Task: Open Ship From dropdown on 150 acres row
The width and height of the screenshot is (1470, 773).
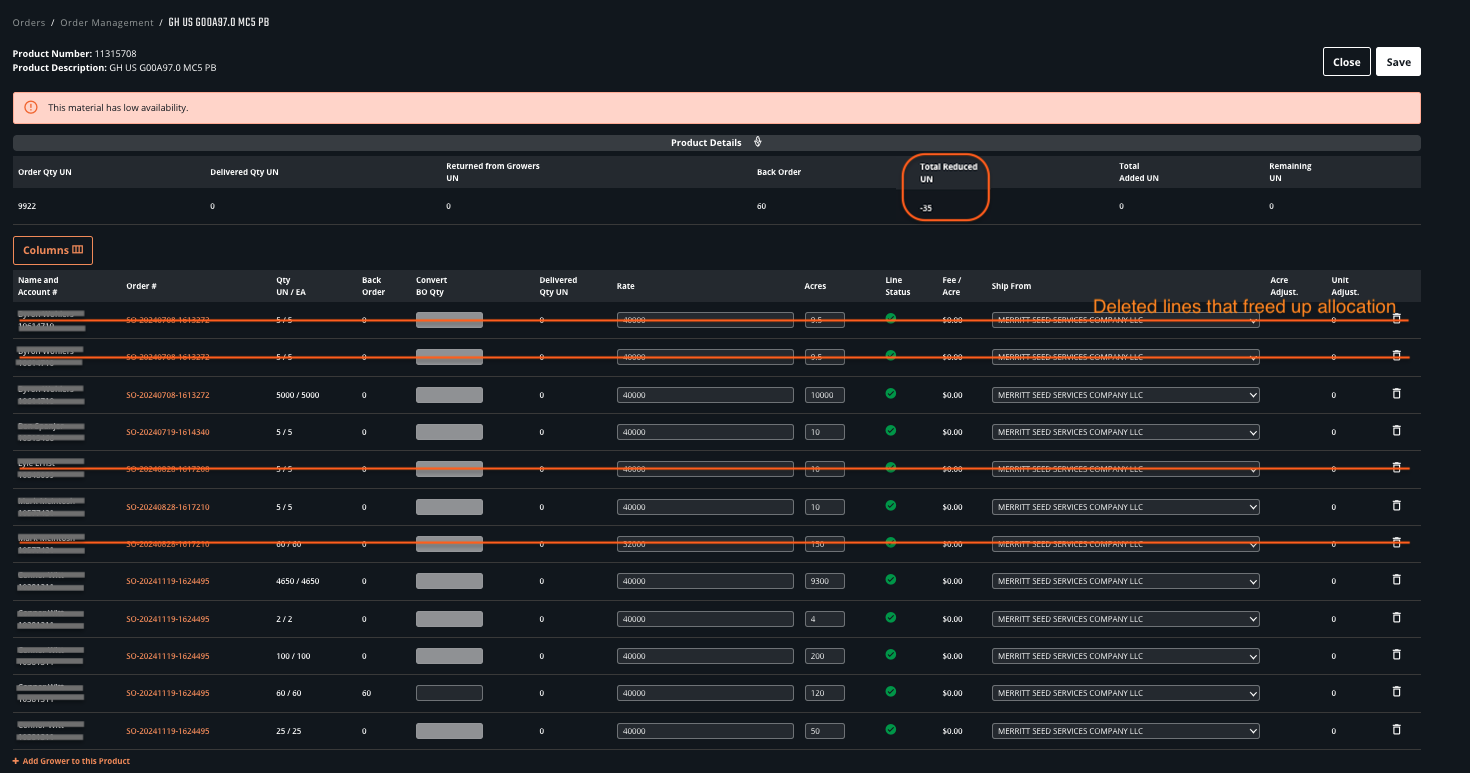Action: (x=1125, y=544)
